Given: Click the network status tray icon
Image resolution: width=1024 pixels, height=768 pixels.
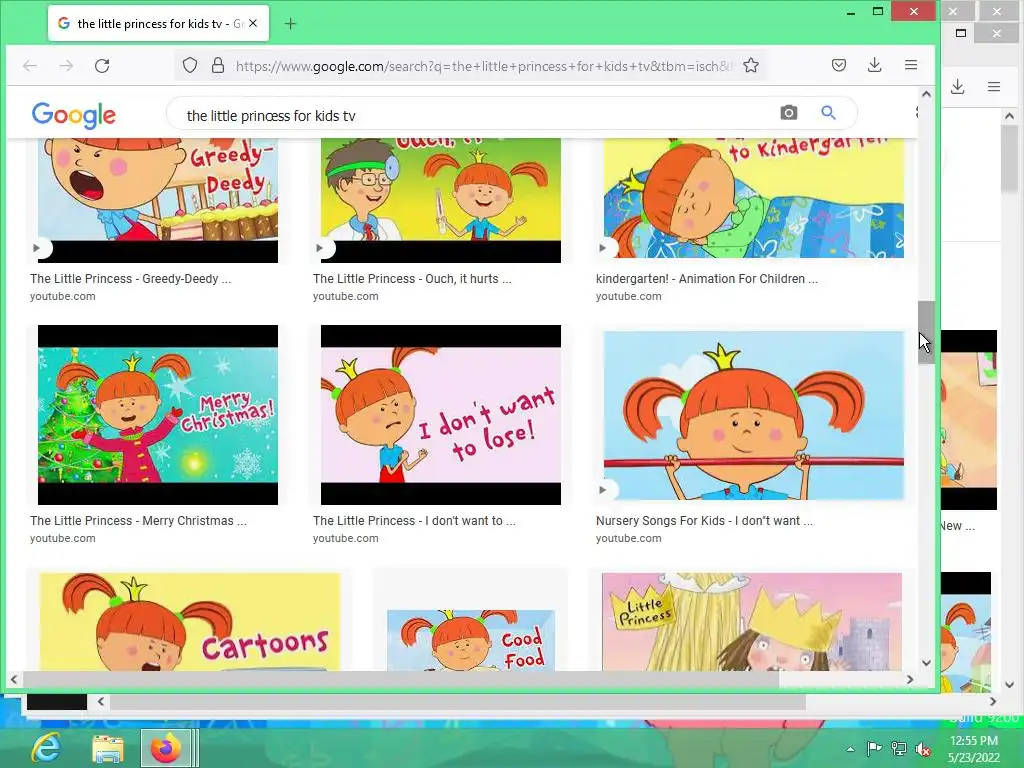Looking at the screenshot, I should coord(899,749).
